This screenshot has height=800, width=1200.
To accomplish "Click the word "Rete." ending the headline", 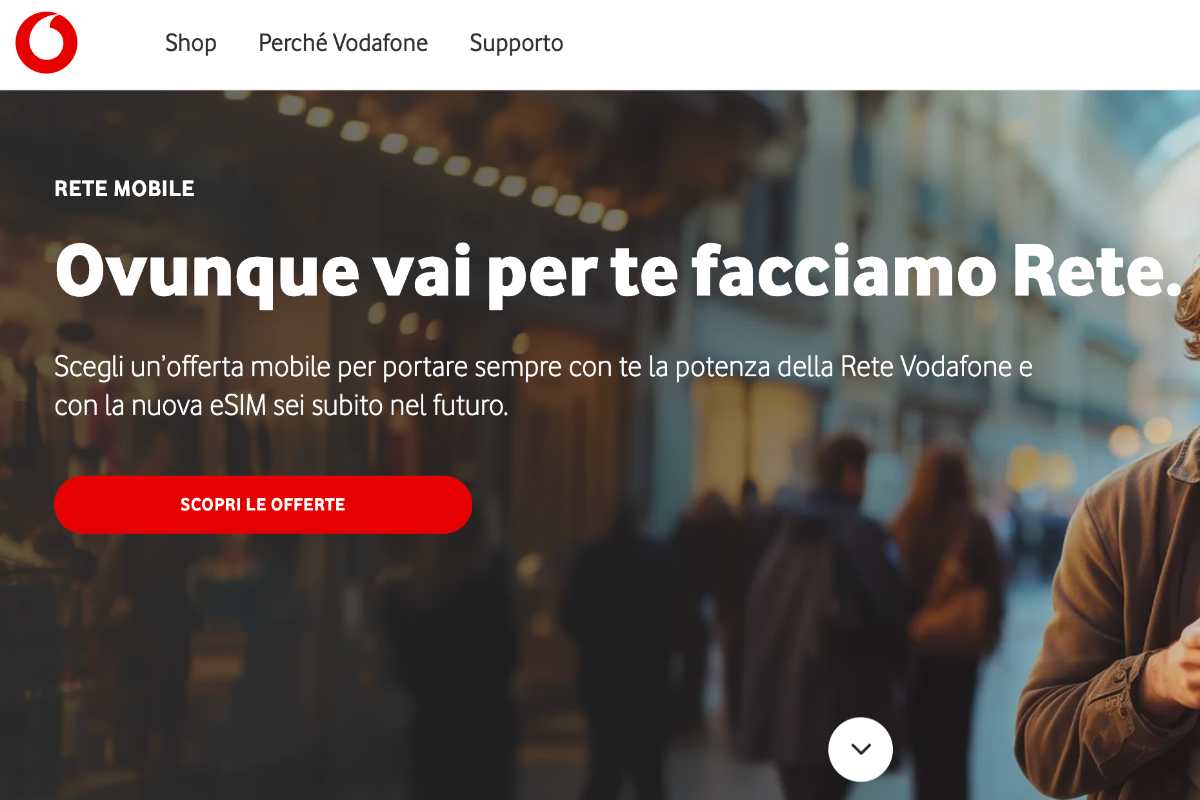I will click(1097, 270).
